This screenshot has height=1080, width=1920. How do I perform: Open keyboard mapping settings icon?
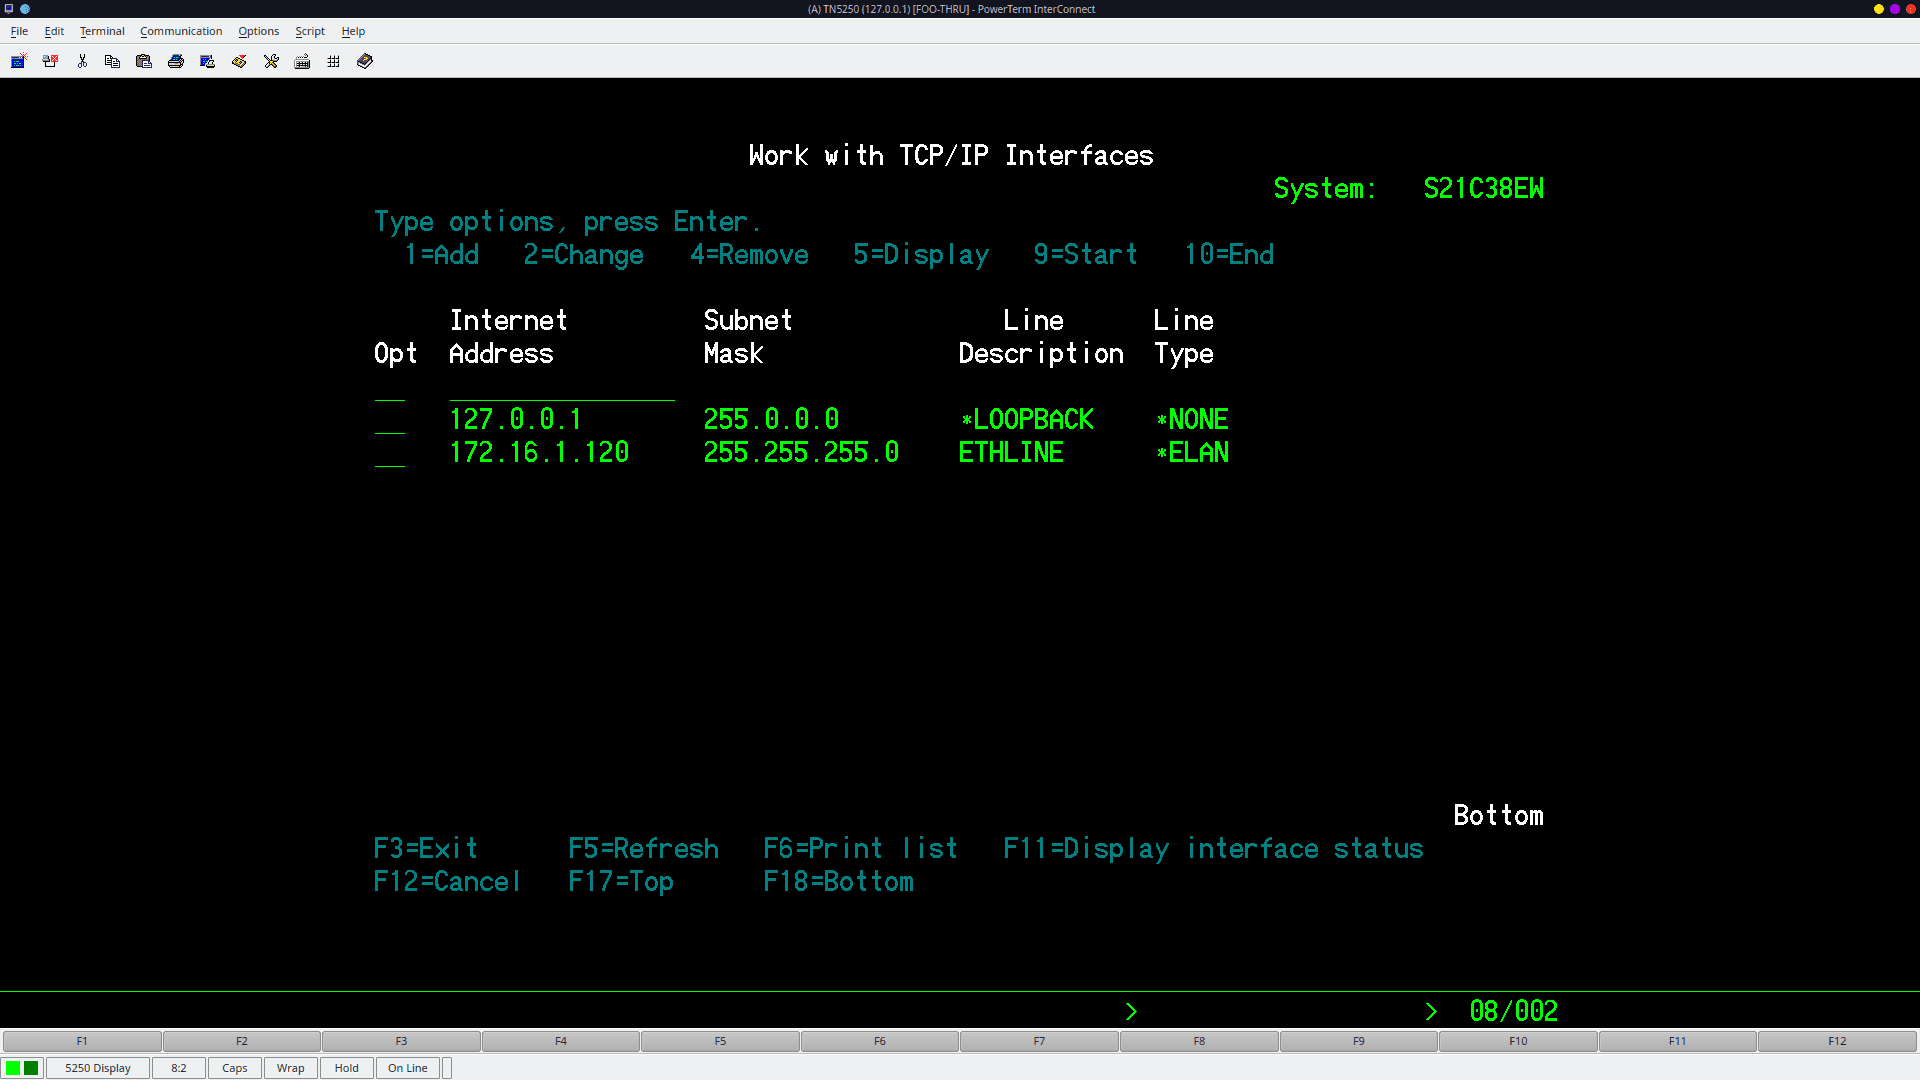point(302,61)
